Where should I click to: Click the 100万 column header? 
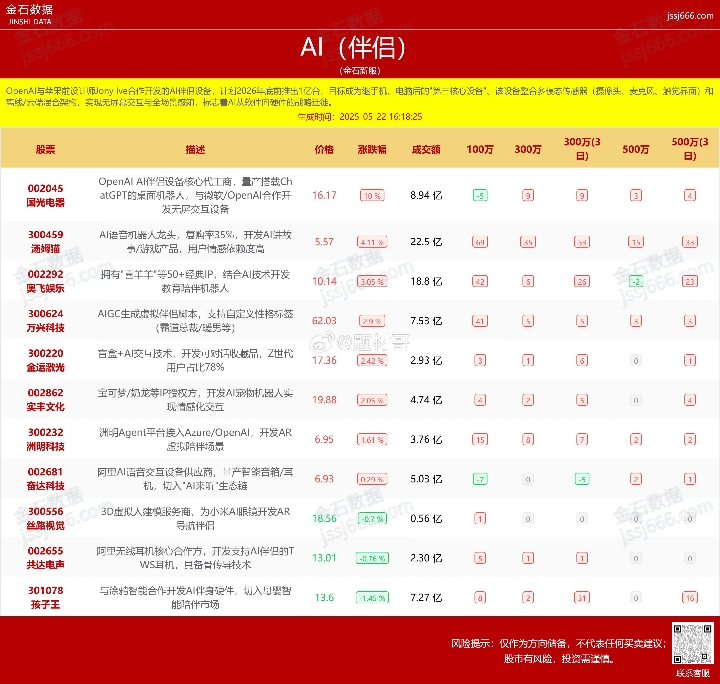[x=480, y=150]
